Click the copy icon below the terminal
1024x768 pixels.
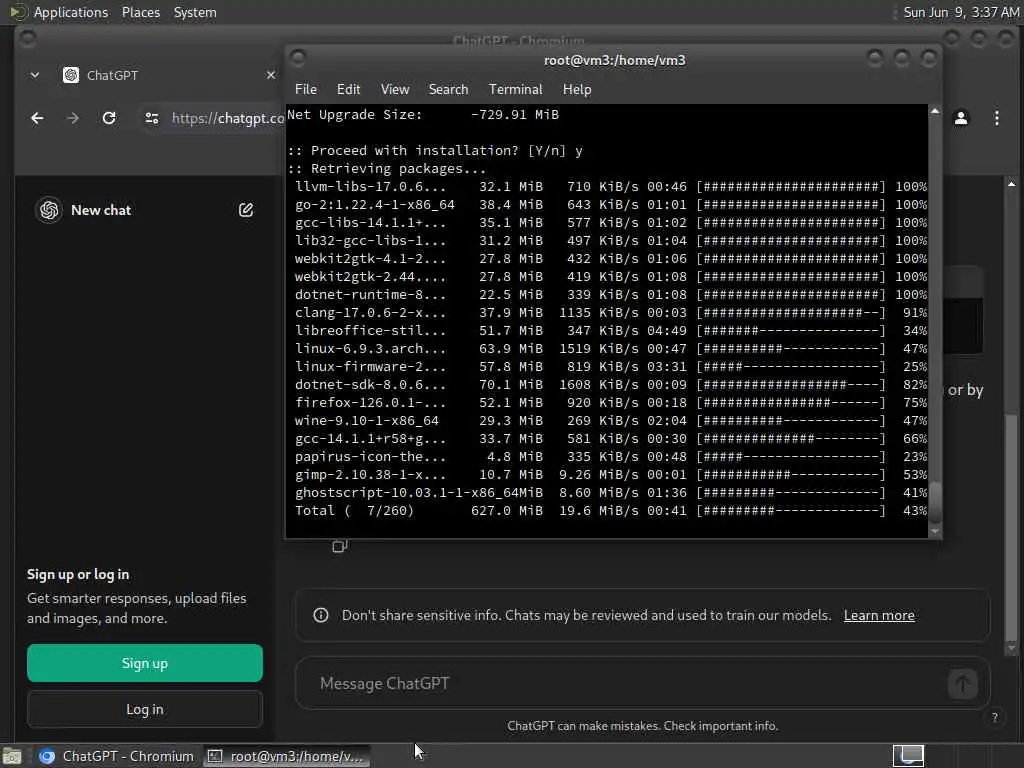click(x=339, y=546)
